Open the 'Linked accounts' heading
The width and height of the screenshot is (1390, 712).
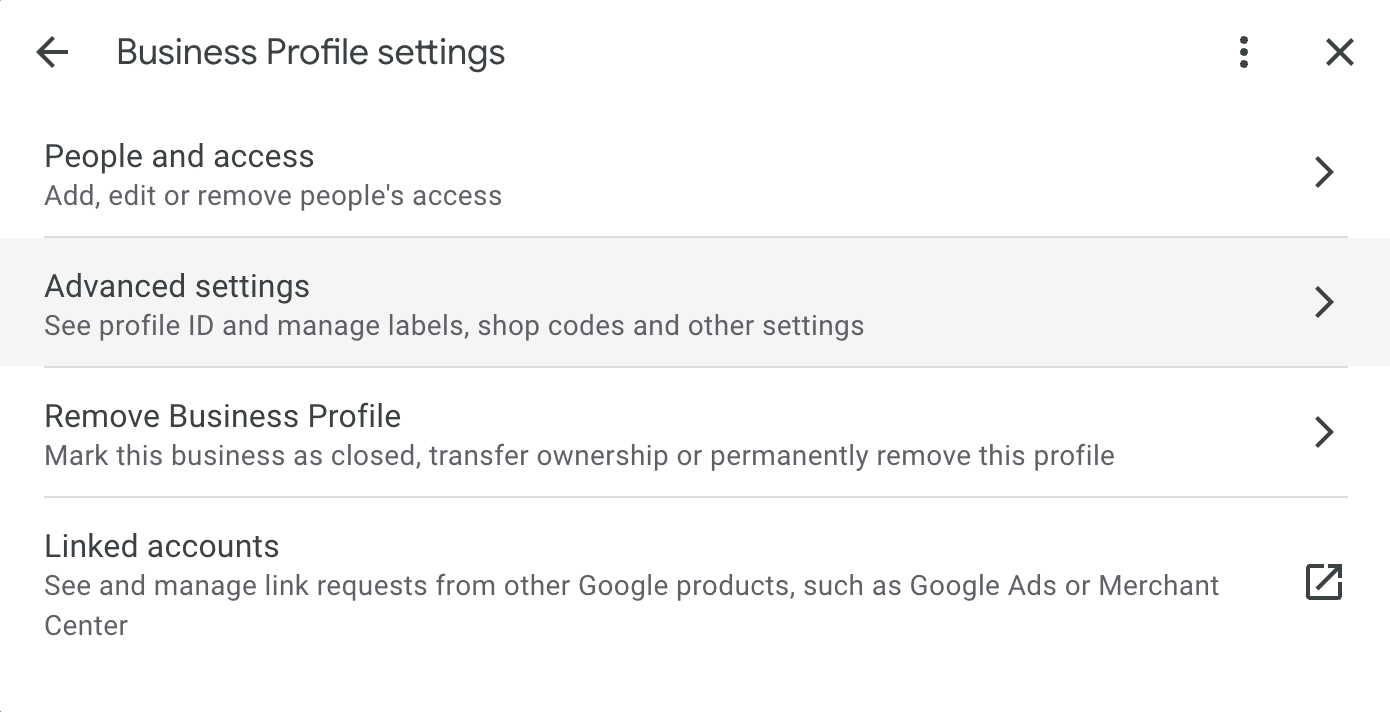(x=162, y=546)
